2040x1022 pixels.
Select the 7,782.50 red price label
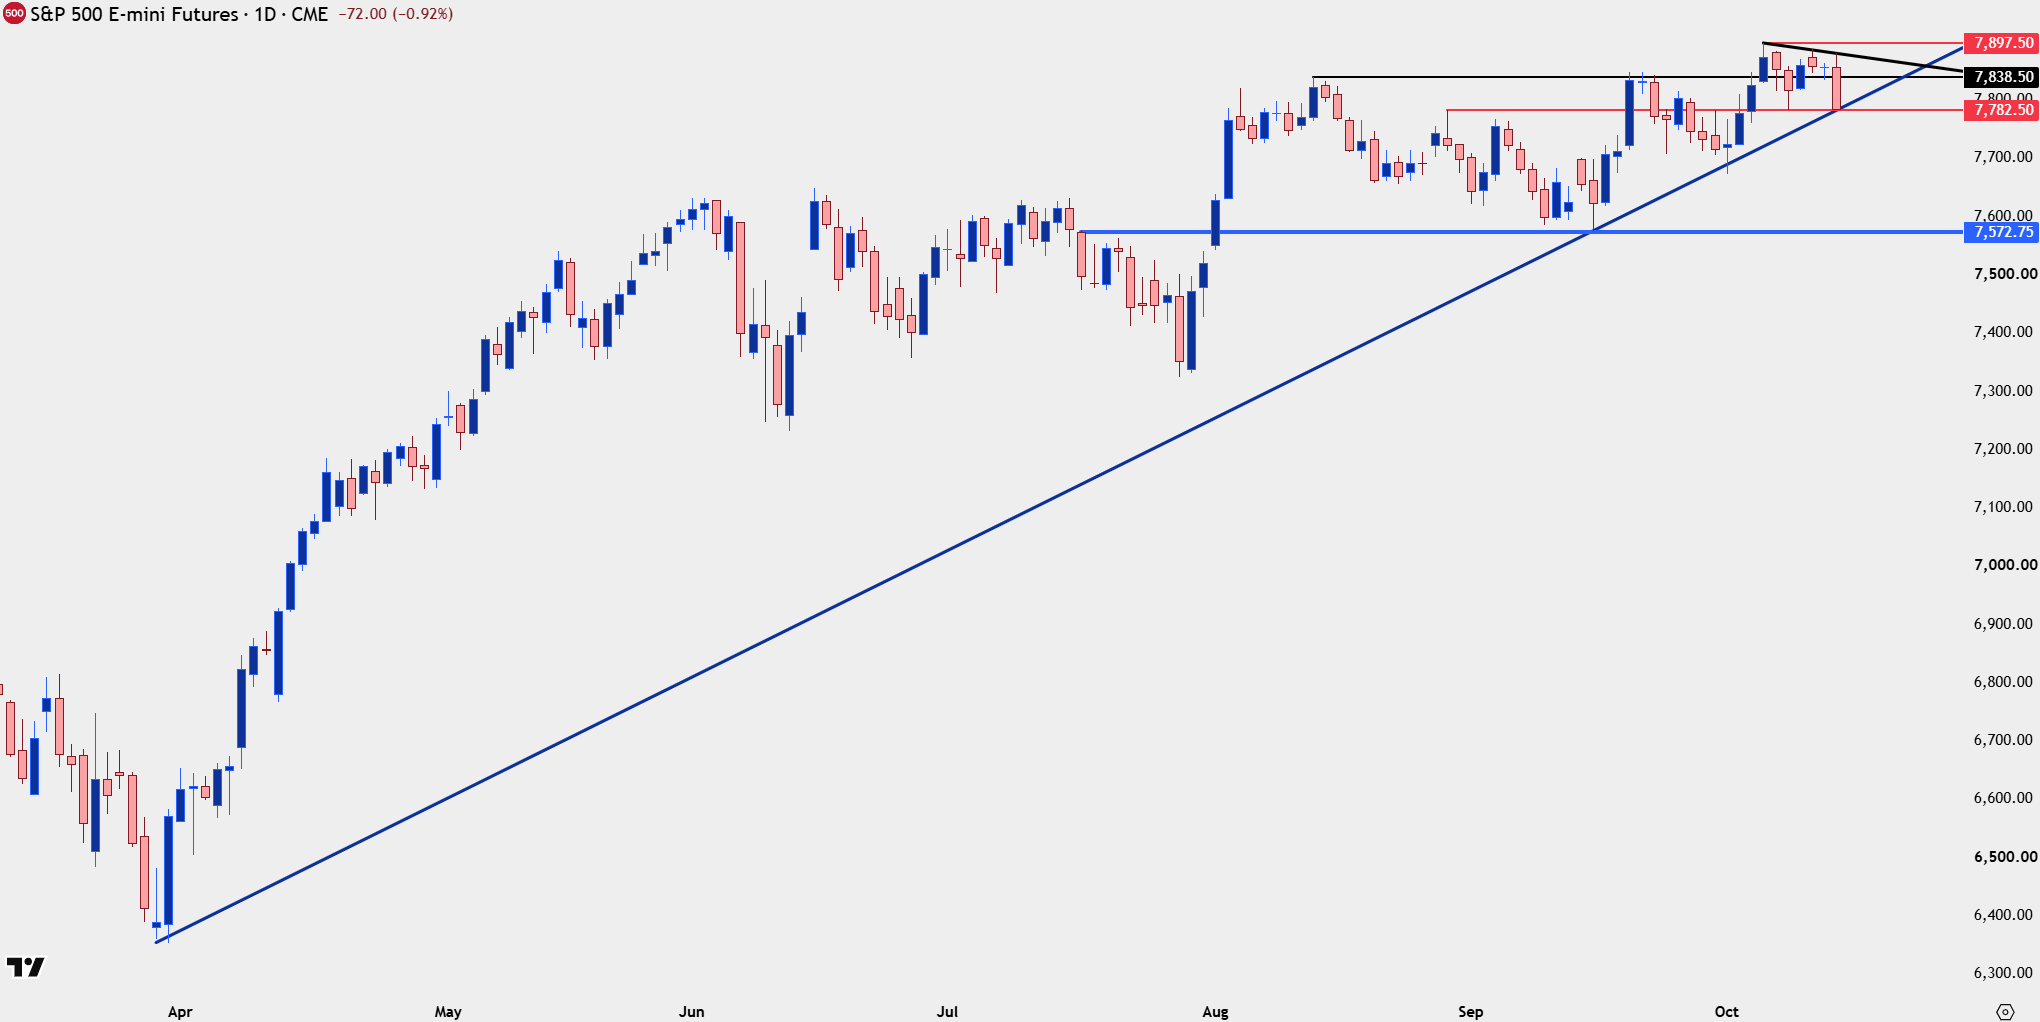point(2001,110)
